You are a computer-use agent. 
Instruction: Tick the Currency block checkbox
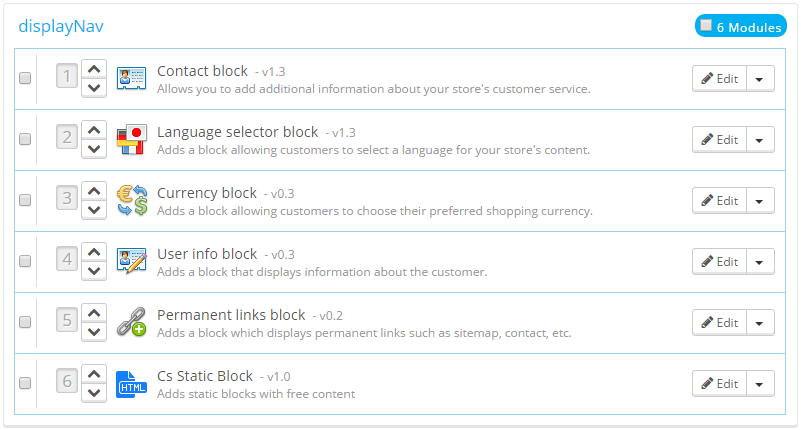pyautogui.click(x=25, y=201)
